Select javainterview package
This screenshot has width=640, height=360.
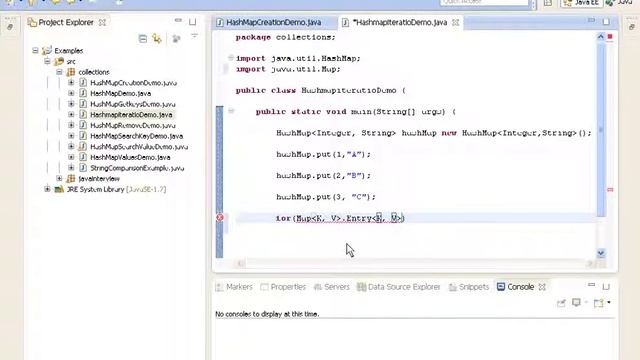coord(99,178)
